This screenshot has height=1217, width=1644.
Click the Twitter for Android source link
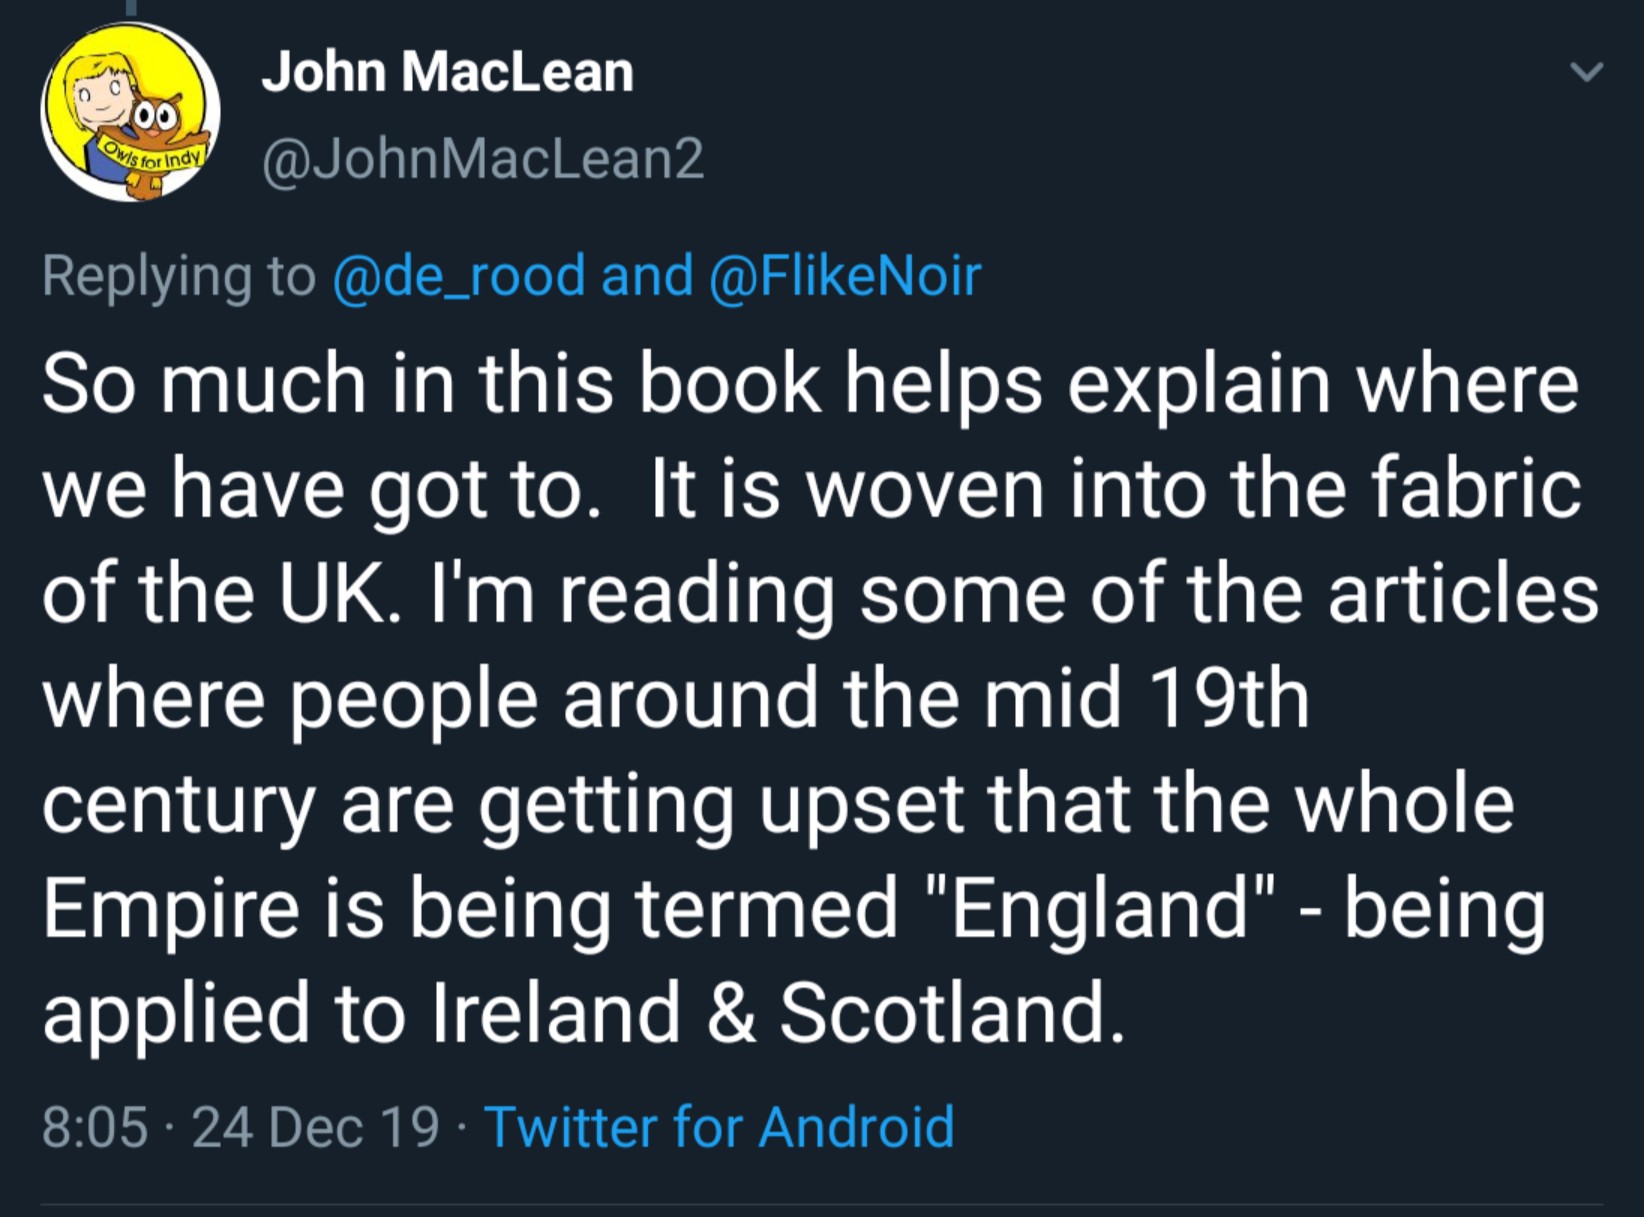tap(719, 1127)
